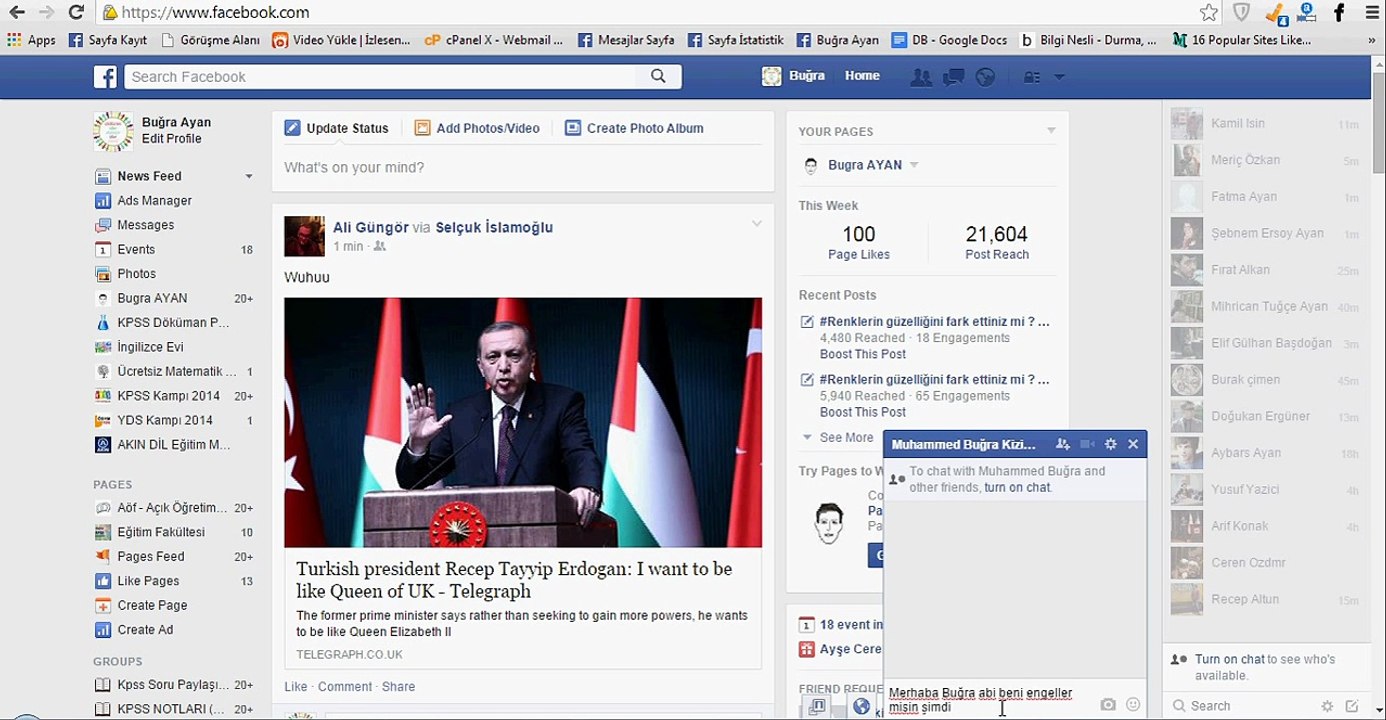Open the Sayfa Kayıt bookmark
The height and width of the screenshot is (720, 1386).
108,40
